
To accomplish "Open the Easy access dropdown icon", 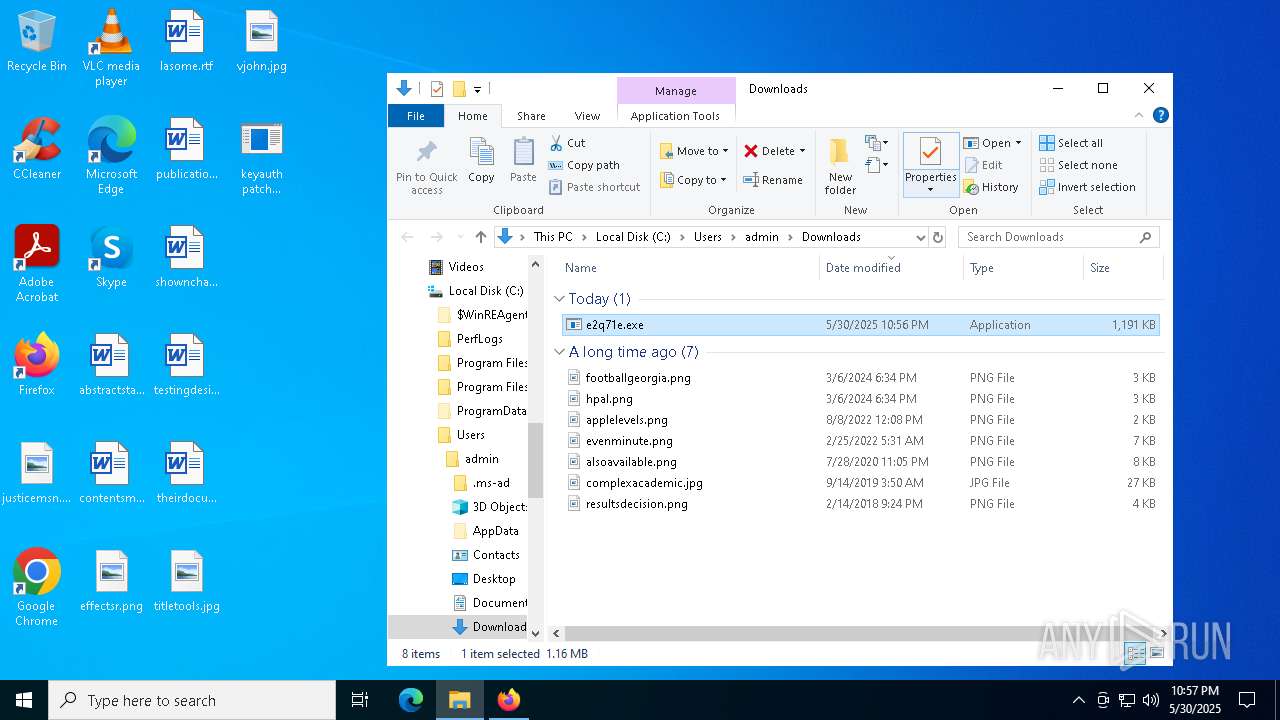I will (x=877, y=165).
